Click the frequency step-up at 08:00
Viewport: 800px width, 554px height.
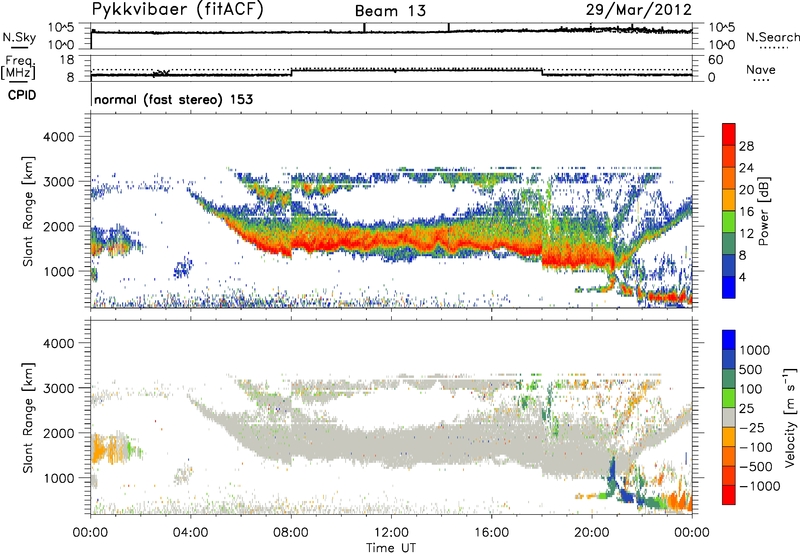point(291,72)
